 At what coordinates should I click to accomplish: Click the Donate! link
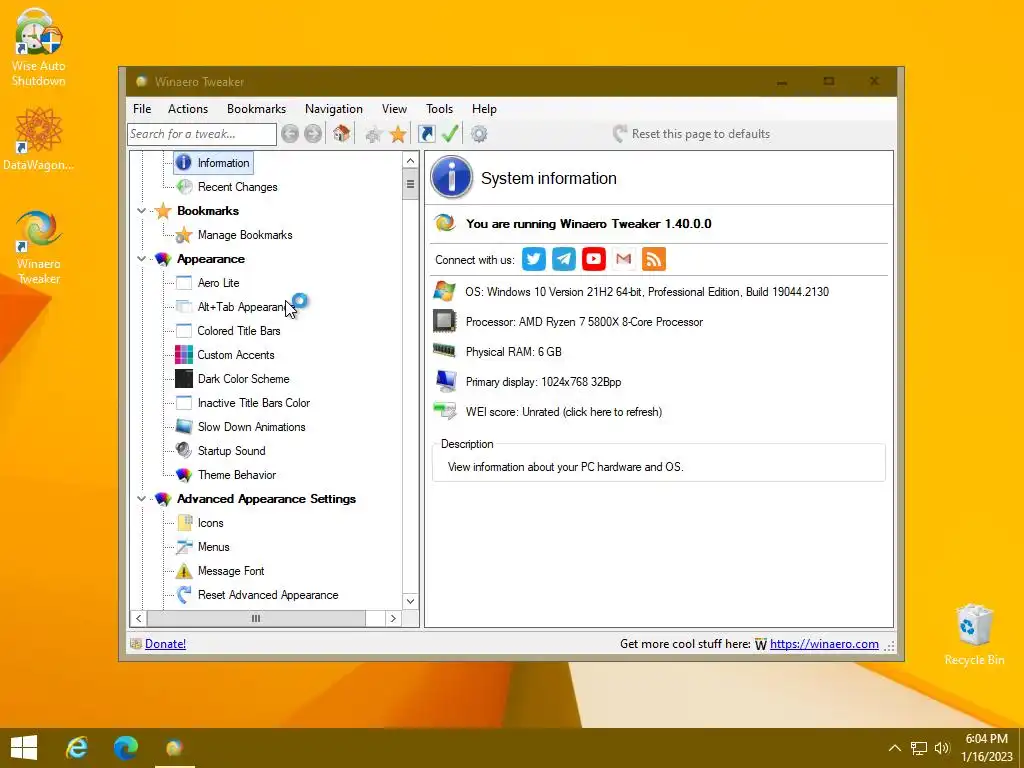coord(165,644)
